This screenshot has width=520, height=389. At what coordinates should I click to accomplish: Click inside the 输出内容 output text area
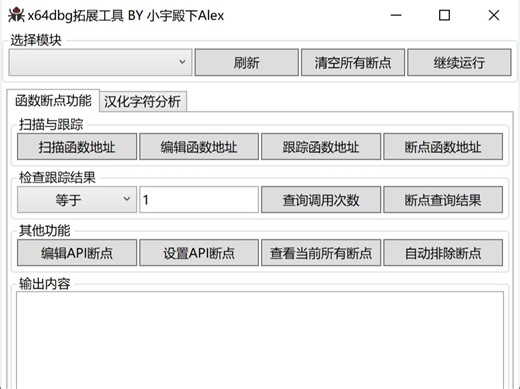tap(260, 340)
